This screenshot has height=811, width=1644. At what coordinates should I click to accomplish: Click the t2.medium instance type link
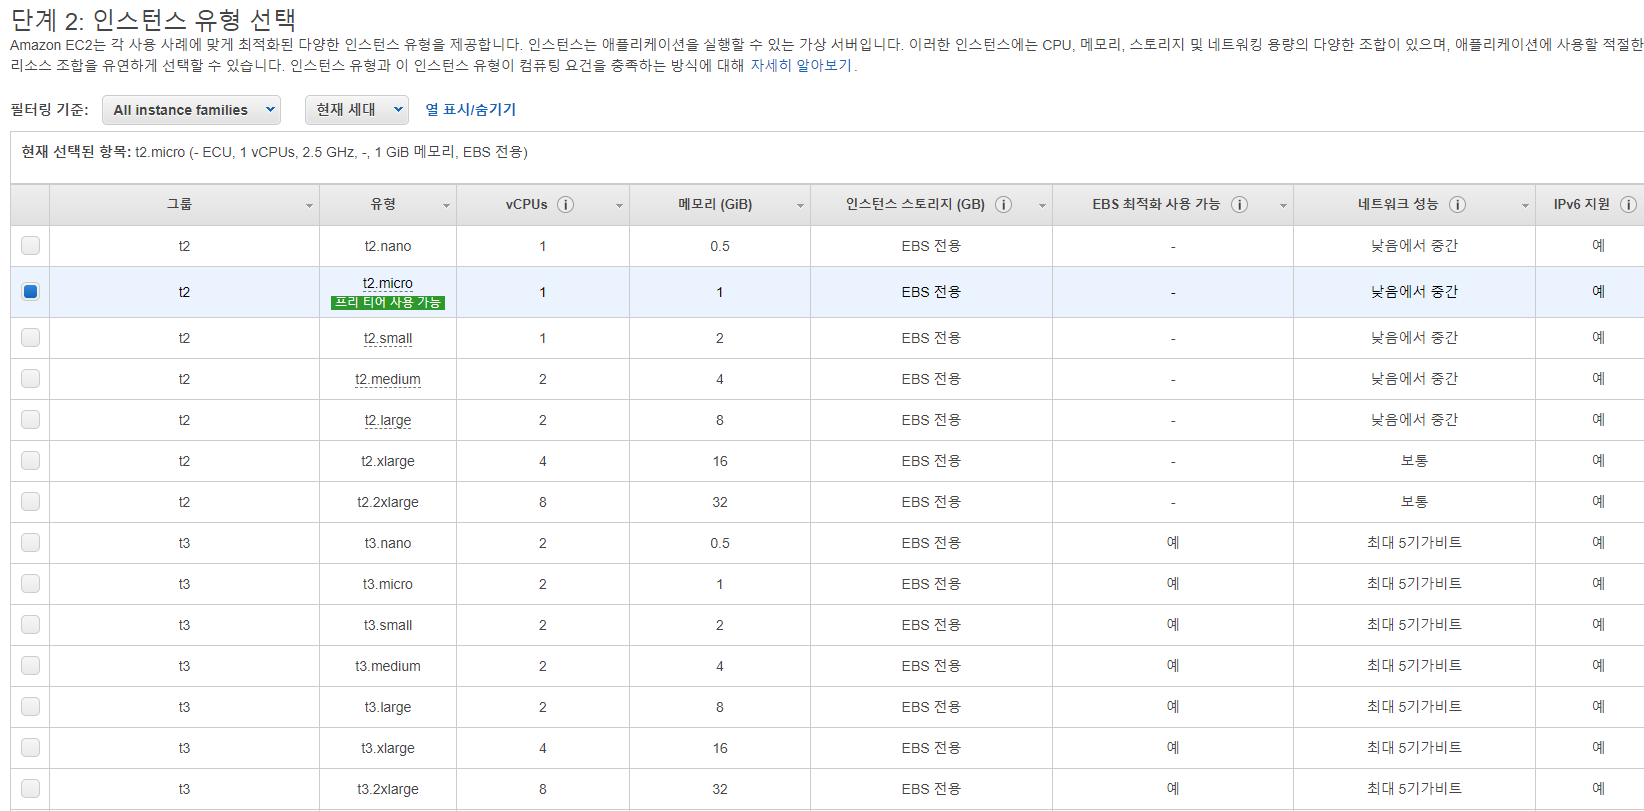(388, 379)
